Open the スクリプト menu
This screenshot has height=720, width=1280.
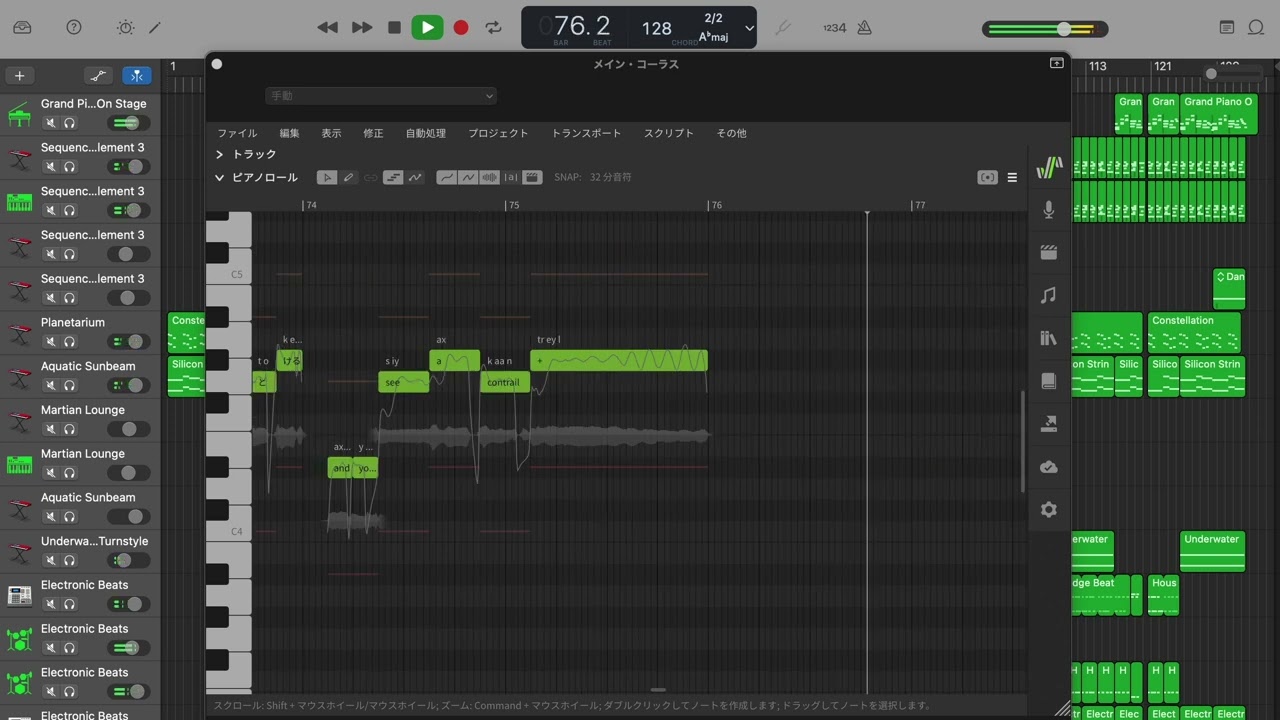point(668,133)
